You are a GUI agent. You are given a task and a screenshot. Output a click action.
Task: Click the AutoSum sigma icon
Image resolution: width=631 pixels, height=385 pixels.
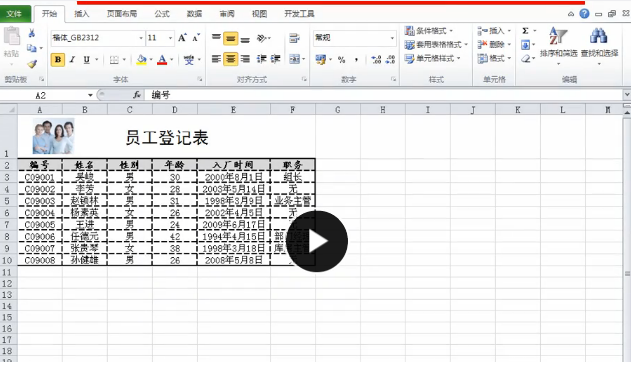[525, 31]
